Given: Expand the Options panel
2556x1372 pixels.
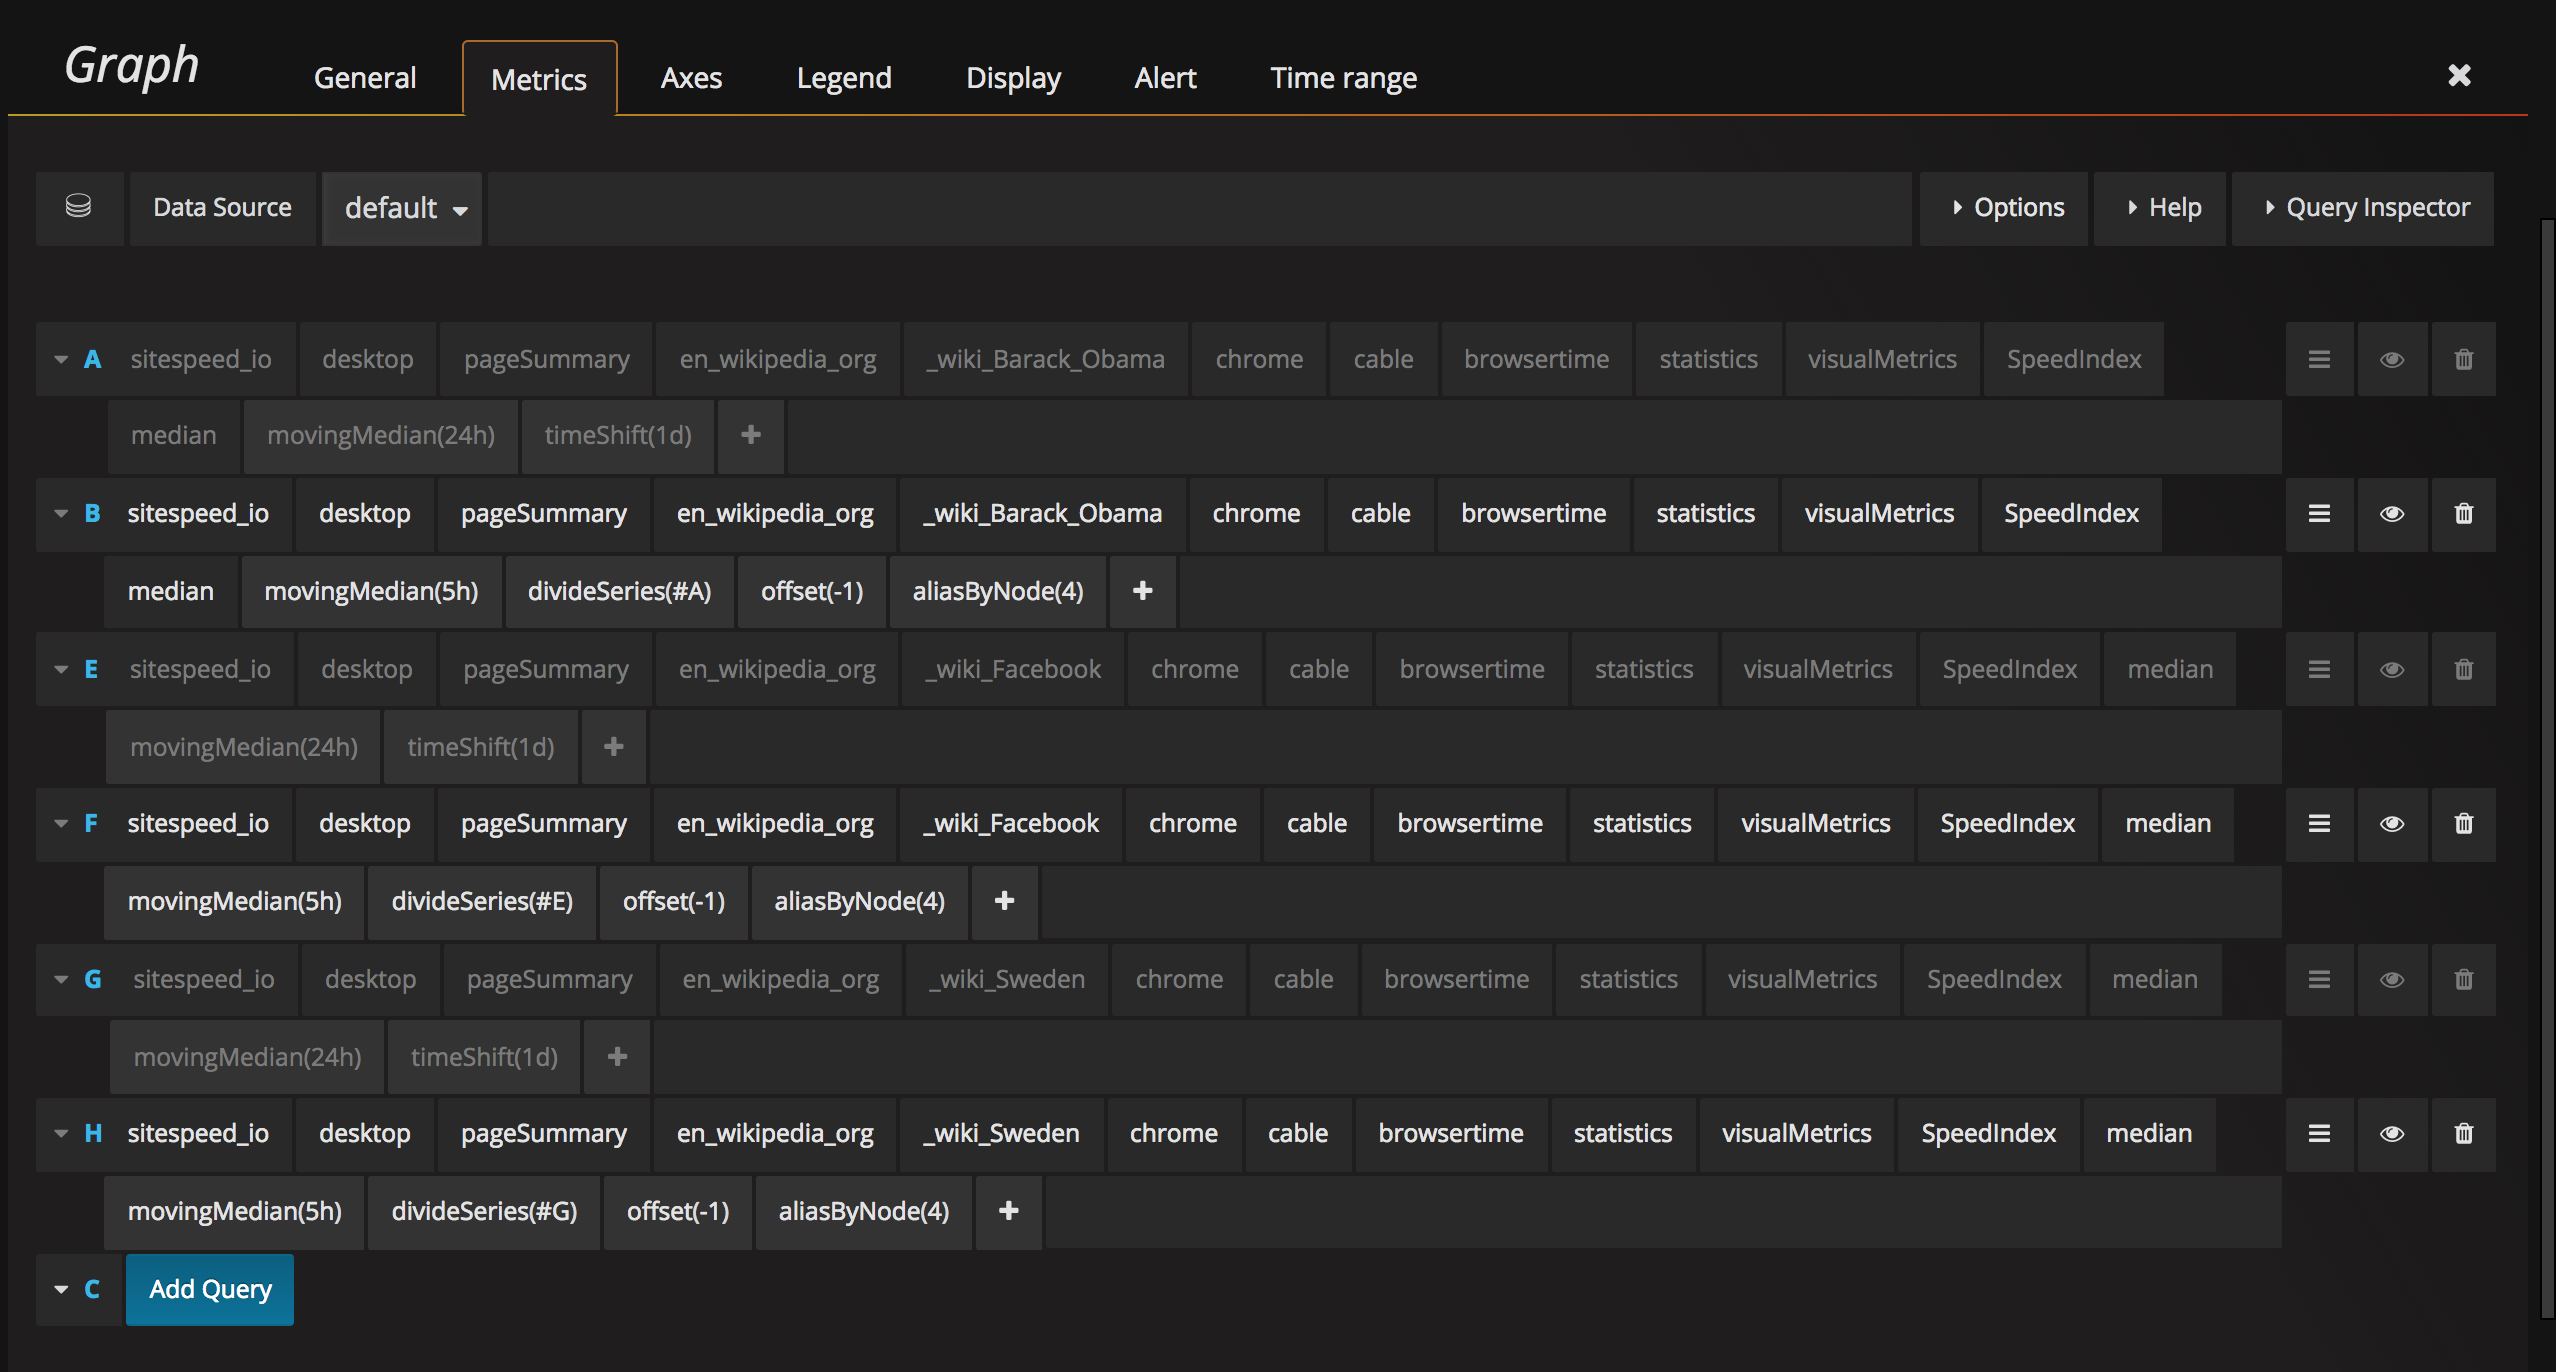Looking at the screenshot, I should [2008, 206].
